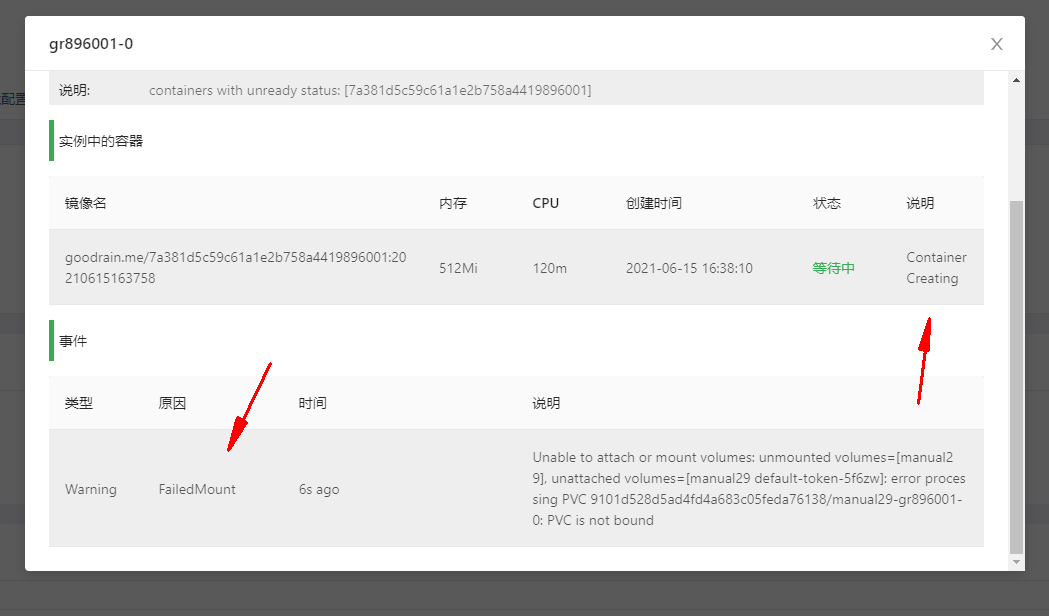Click the 120m CPU value
The width and height of the screenshot is (1049, 616).
[549, 268]
